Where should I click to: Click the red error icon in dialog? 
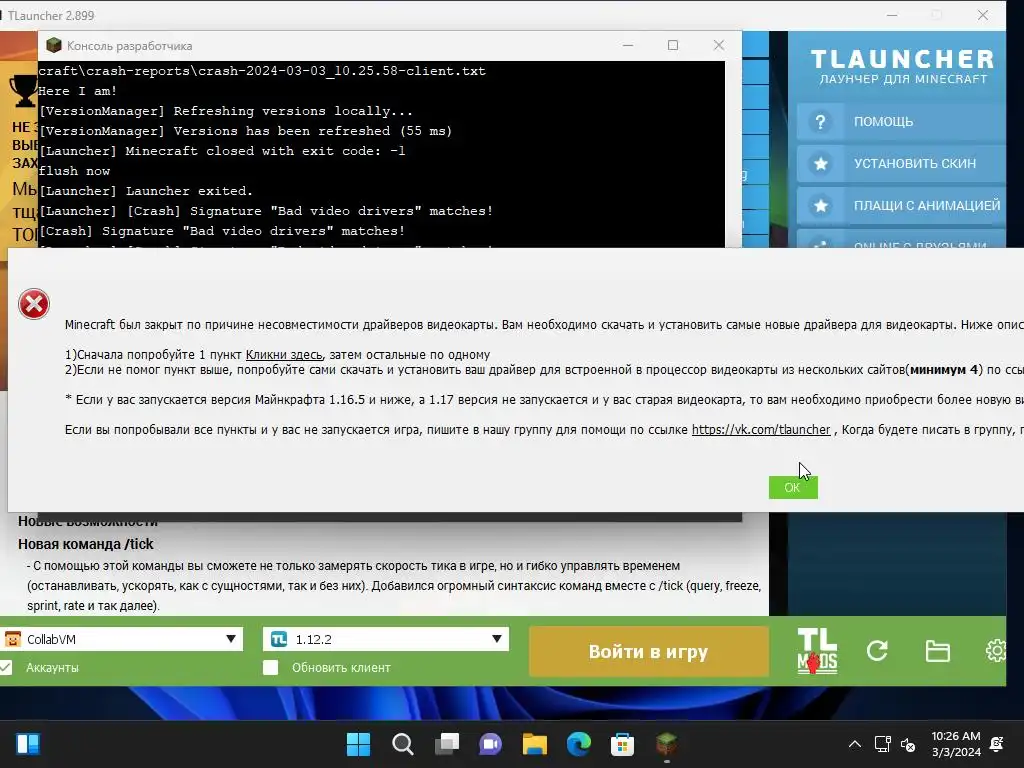coord(34,304)
